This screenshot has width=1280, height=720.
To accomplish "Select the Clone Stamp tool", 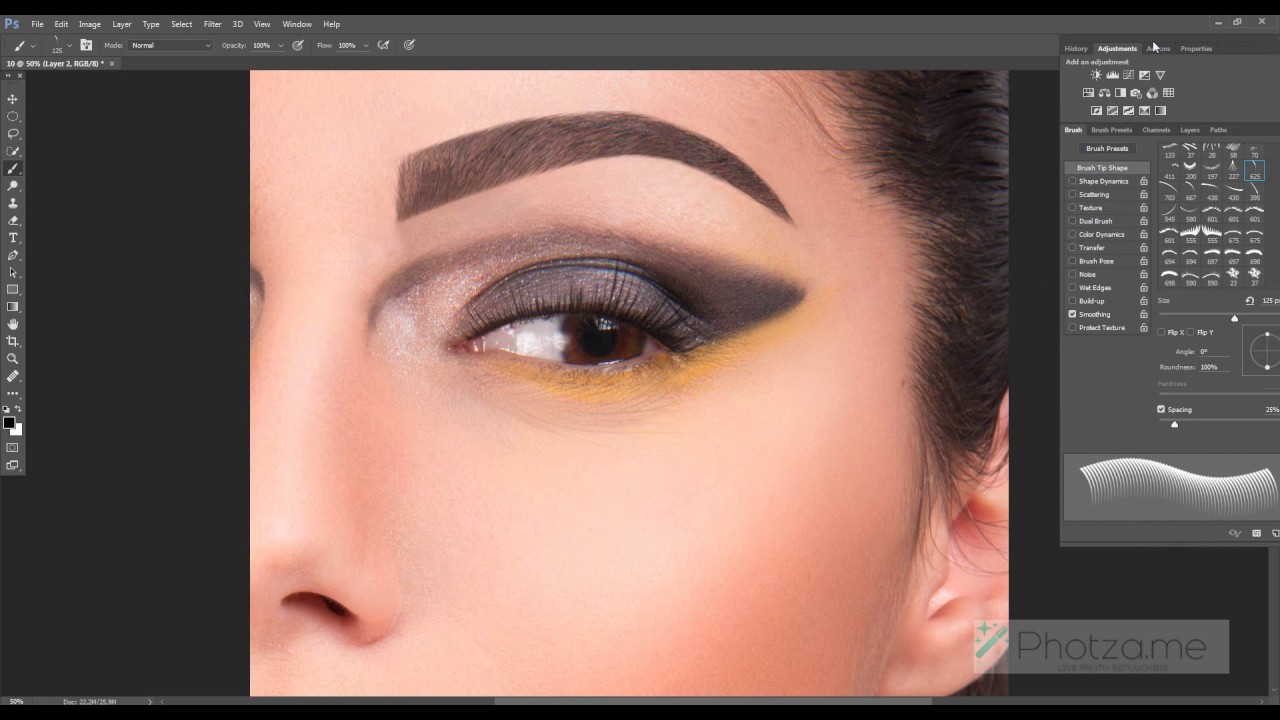I will tap(13, 203).
